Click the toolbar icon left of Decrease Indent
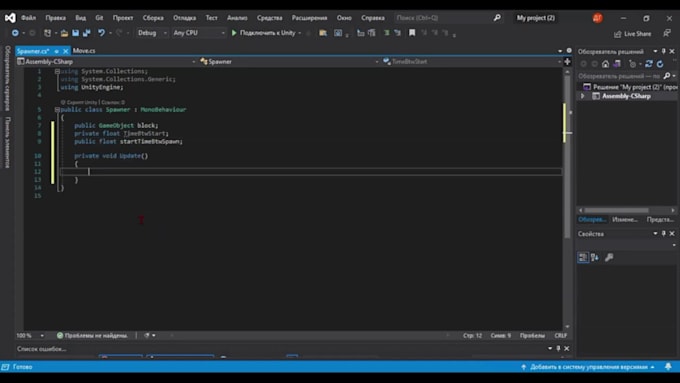Image resolution: width=680 pixels, height=383 pixels. coord(338,33)
